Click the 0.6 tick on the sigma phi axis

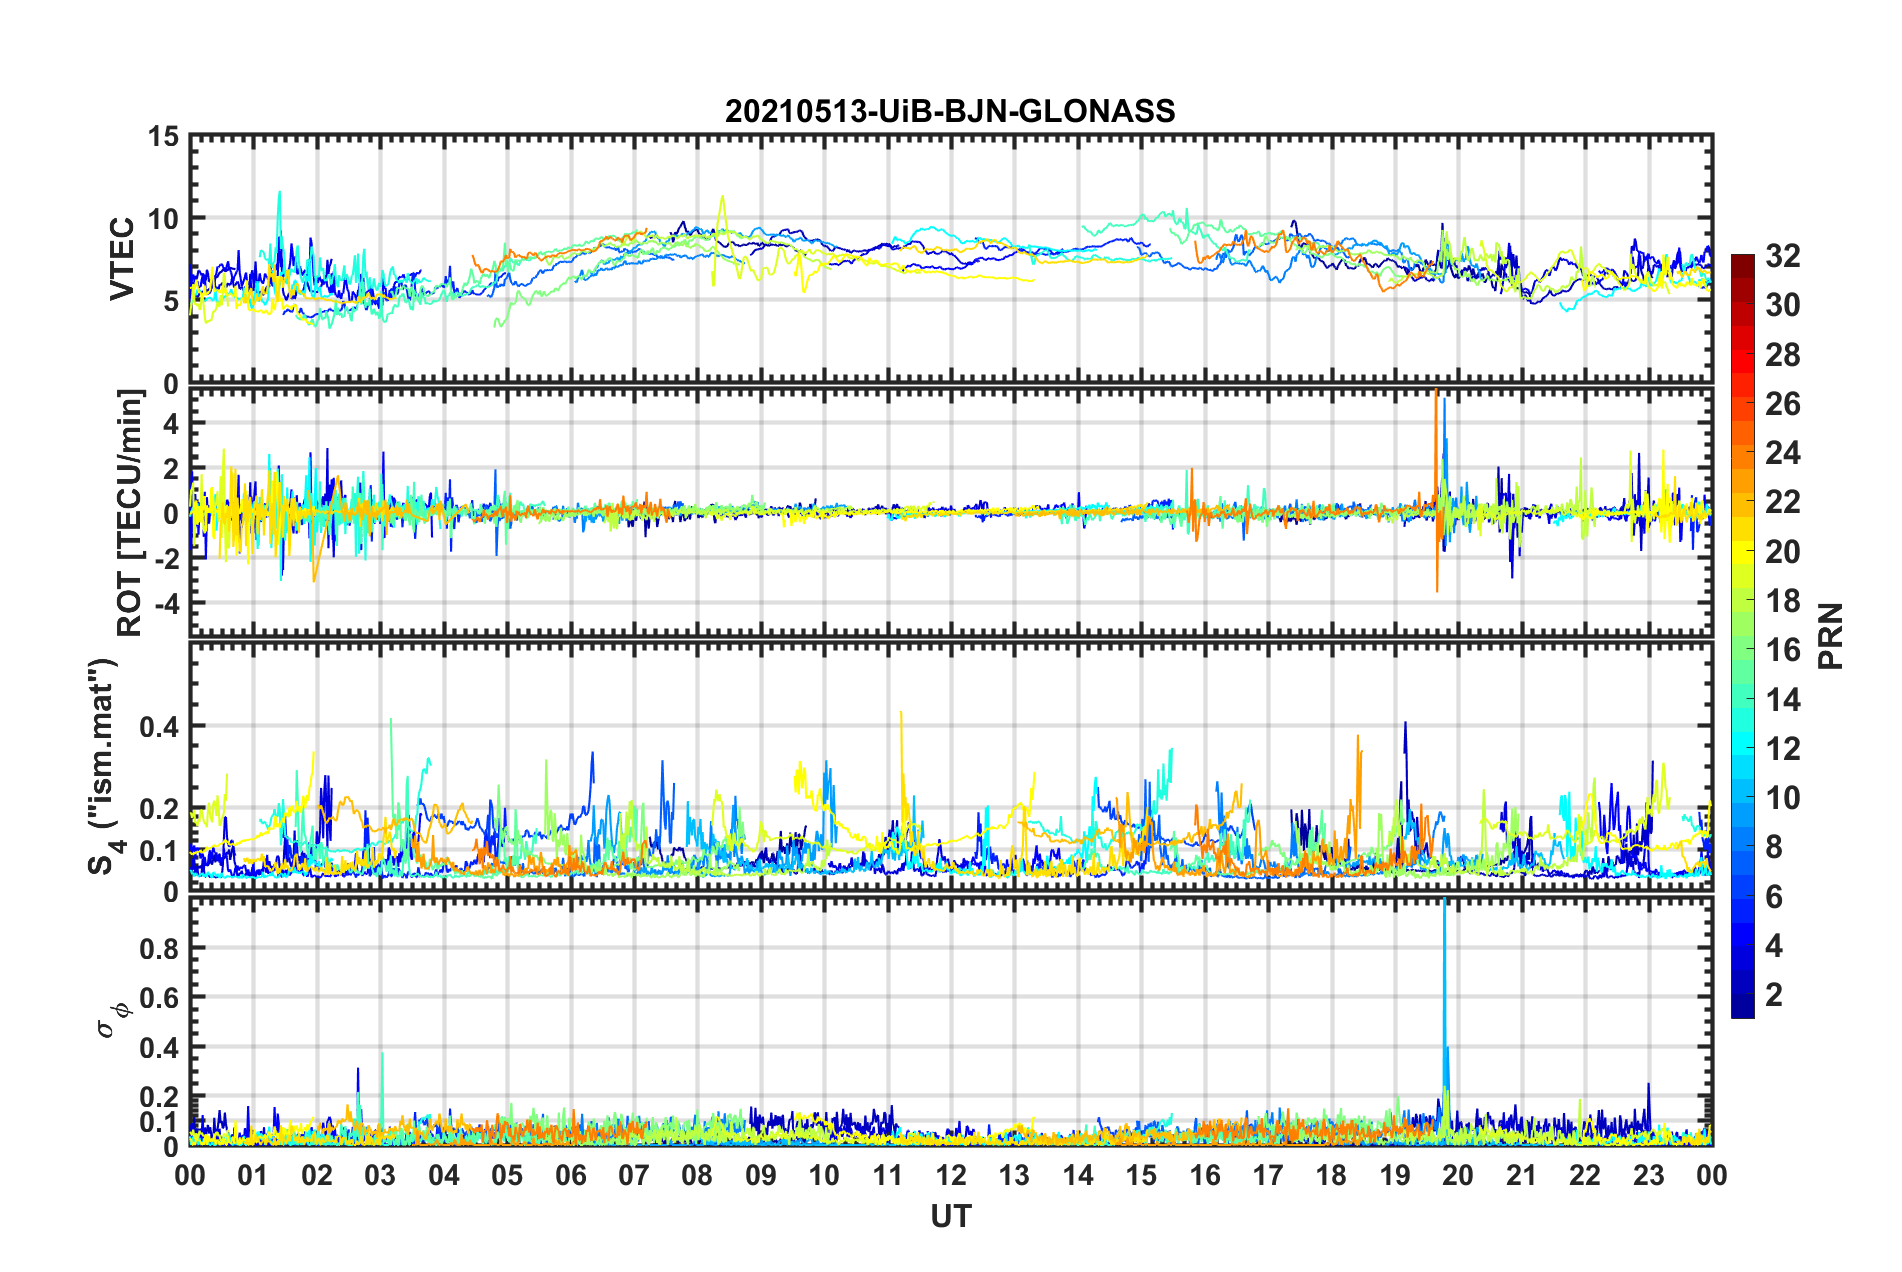coord(160,998)
